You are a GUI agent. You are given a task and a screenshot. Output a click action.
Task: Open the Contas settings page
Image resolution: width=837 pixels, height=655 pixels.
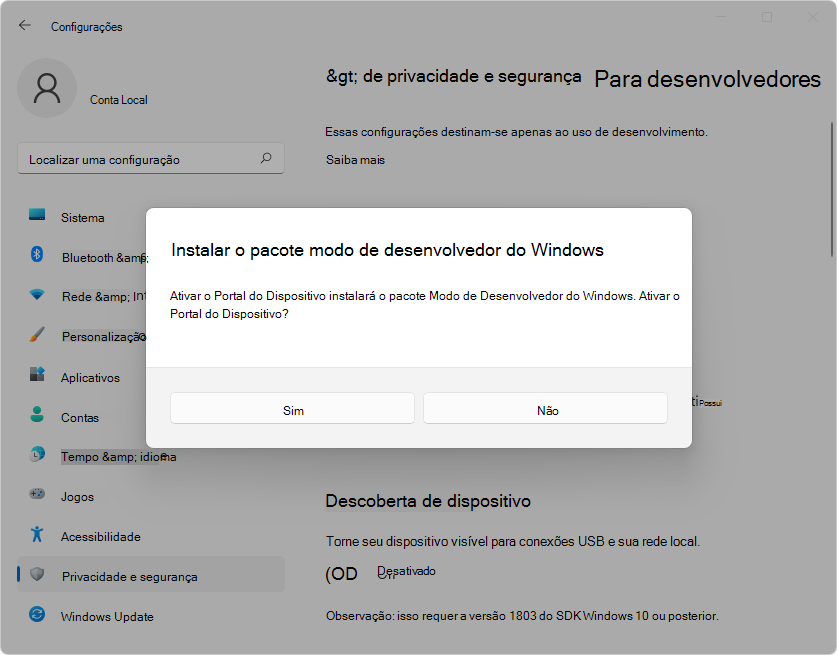[80, 417]
